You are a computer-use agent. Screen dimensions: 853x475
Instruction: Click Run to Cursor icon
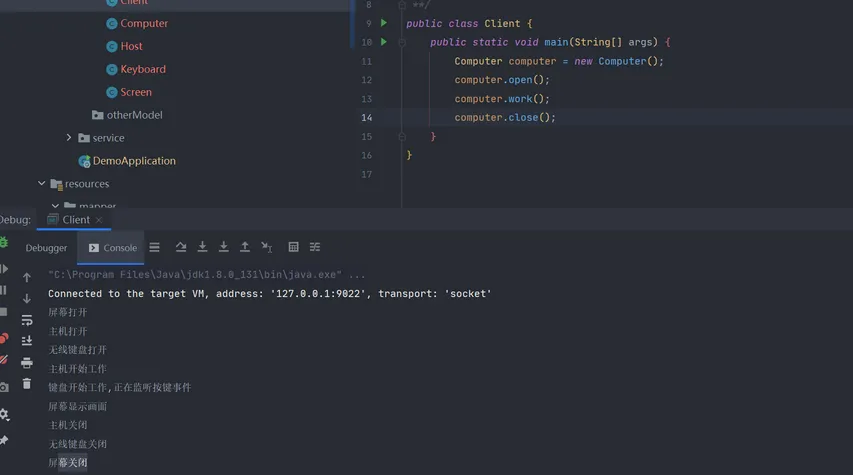point(267,247)
